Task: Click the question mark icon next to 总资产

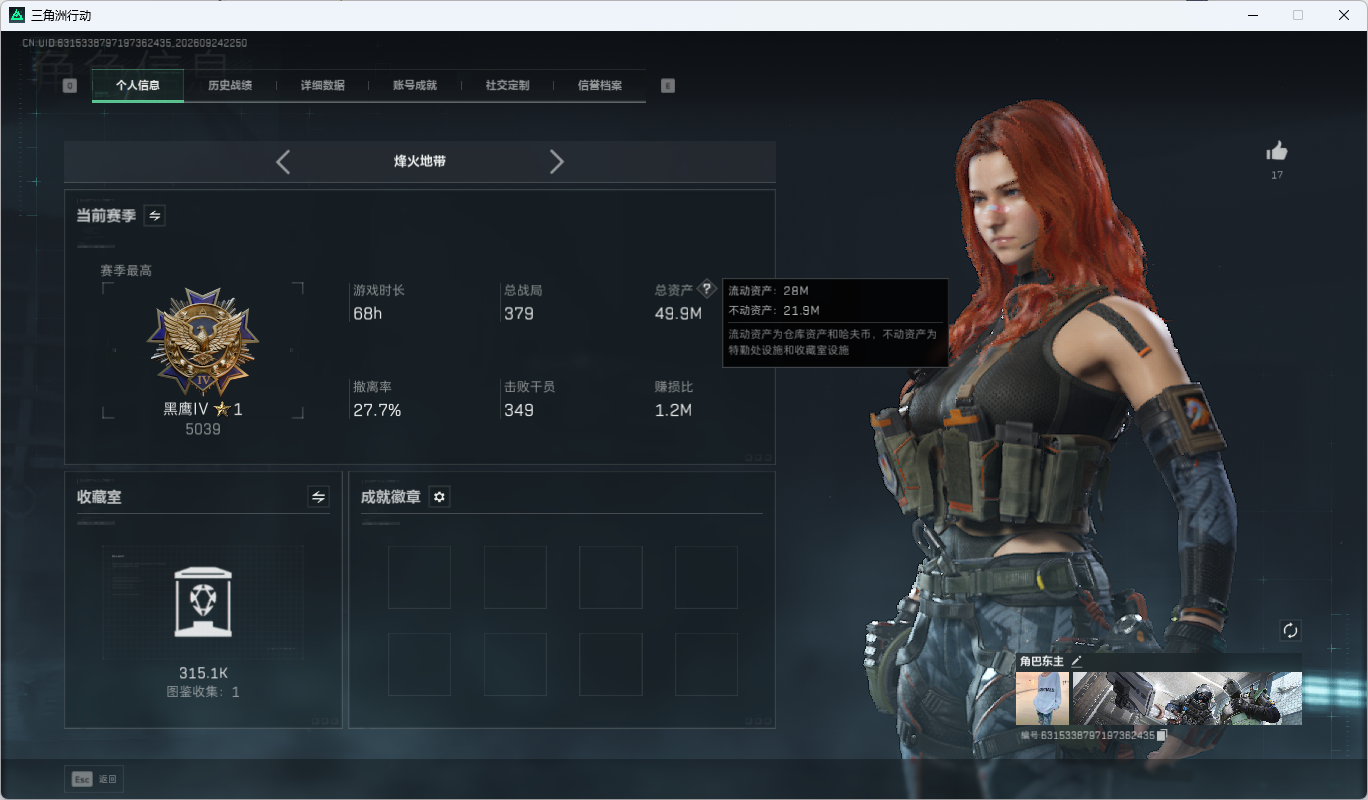Action: (707, 289)
